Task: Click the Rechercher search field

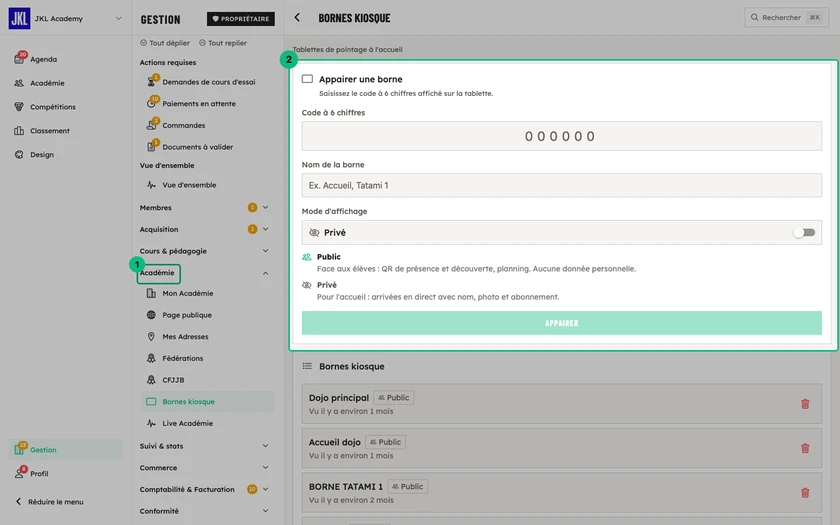Action: pos(786,18)
